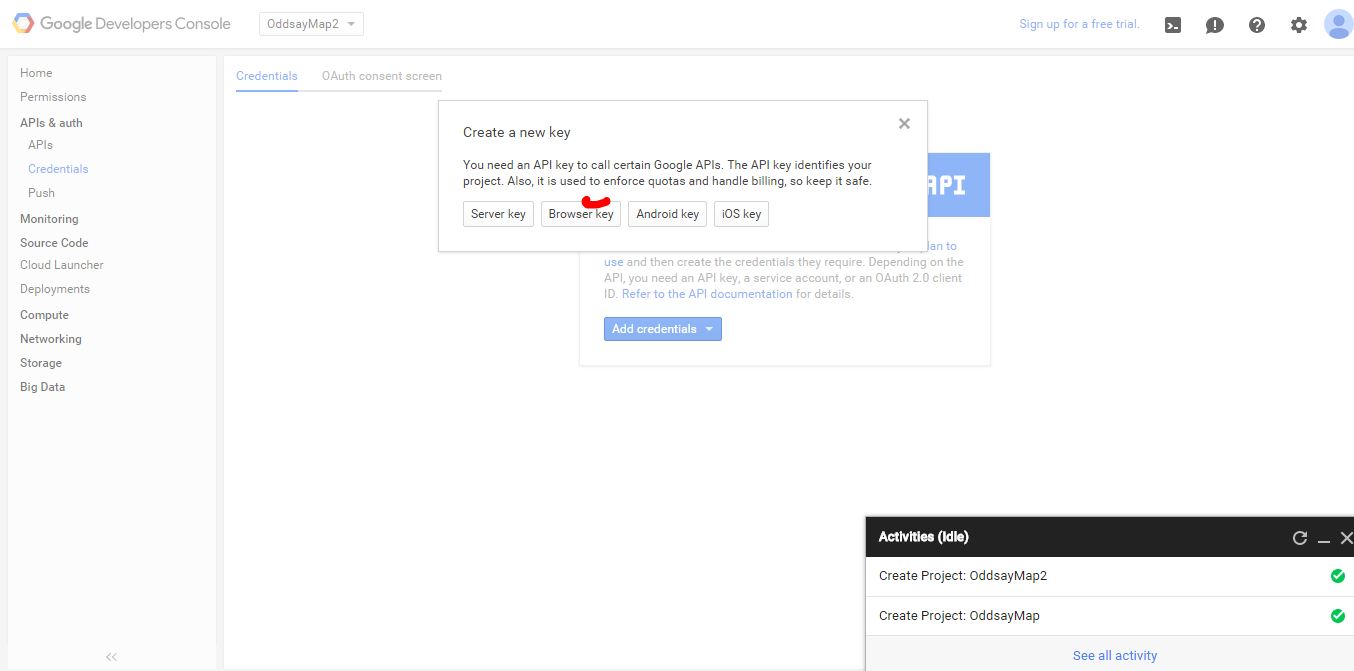Viewport: 1354px width, 671px height.
Task: Click the green checkmark for OddsayMap2 project
Action: pyautogui.click(x=1337, y=575)
